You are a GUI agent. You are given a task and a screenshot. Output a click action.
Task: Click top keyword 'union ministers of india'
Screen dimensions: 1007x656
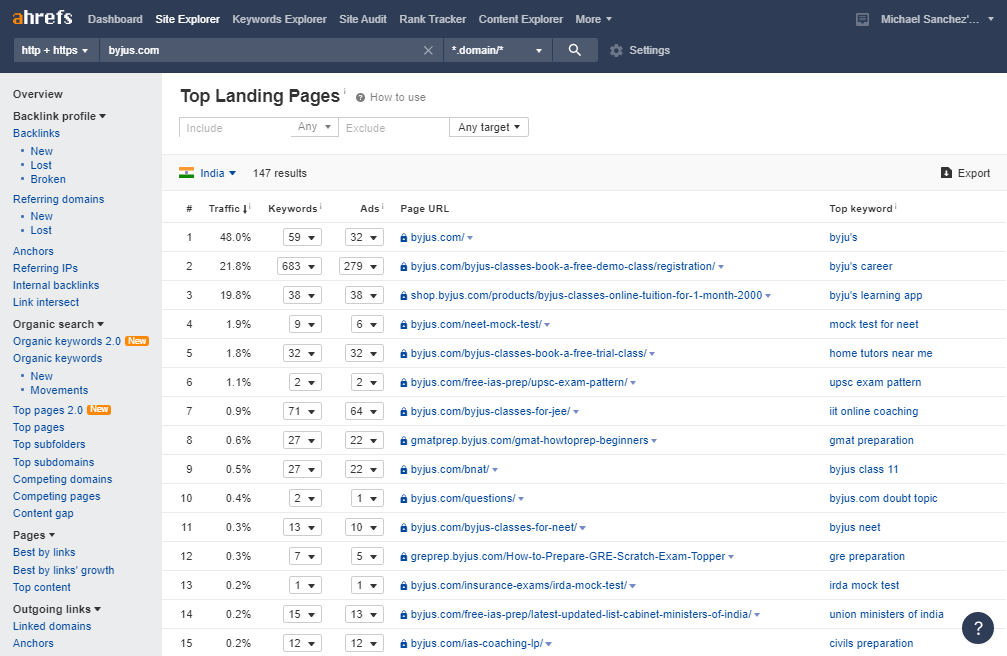point(886,614)
